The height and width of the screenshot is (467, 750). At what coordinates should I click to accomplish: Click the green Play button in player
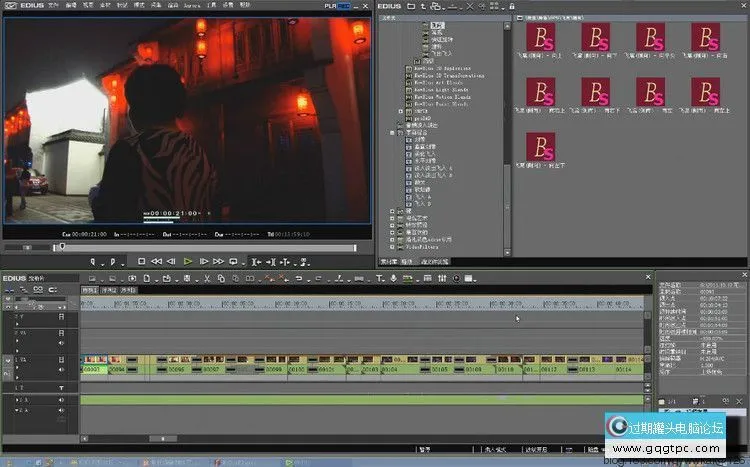click(x=187, y=261)
